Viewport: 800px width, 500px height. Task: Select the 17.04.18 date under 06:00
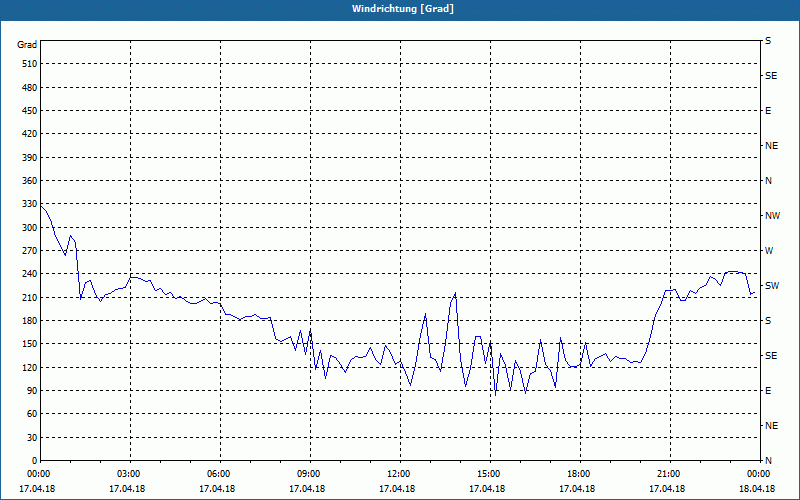[x=217, y=489]
